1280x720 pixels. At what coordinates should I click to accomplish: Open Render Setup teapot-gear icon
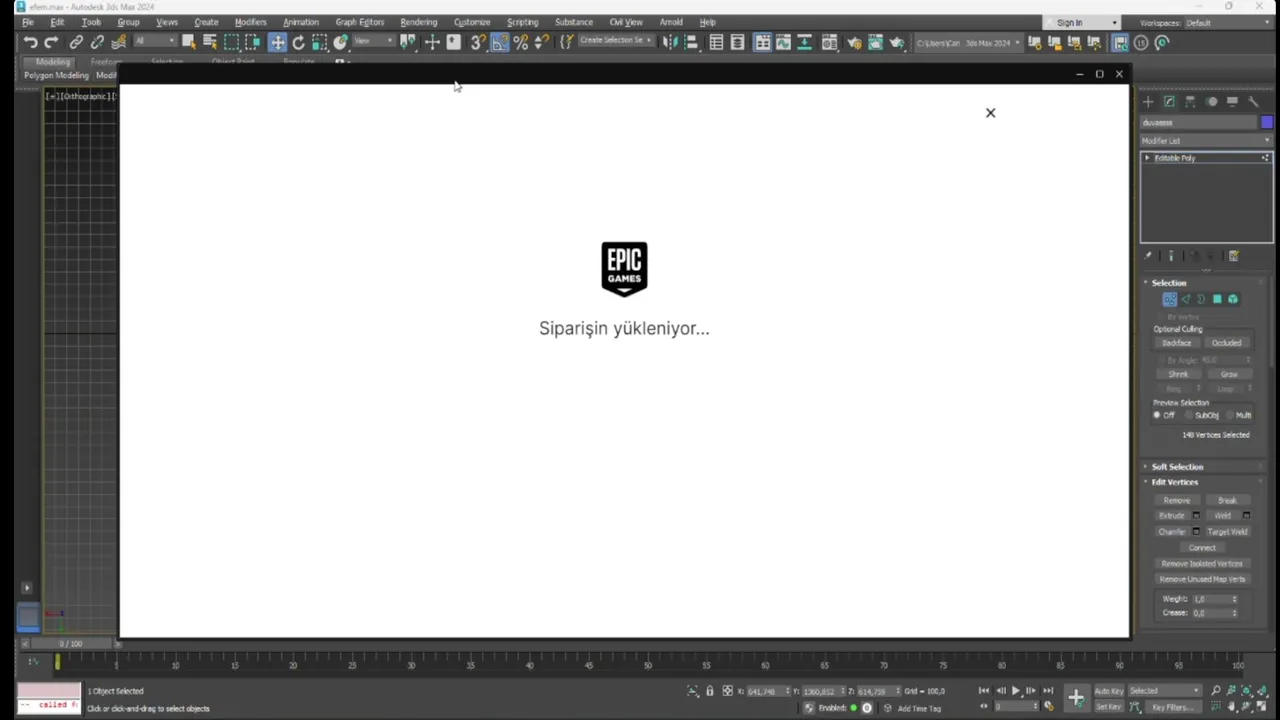click(x=854, y=42)
